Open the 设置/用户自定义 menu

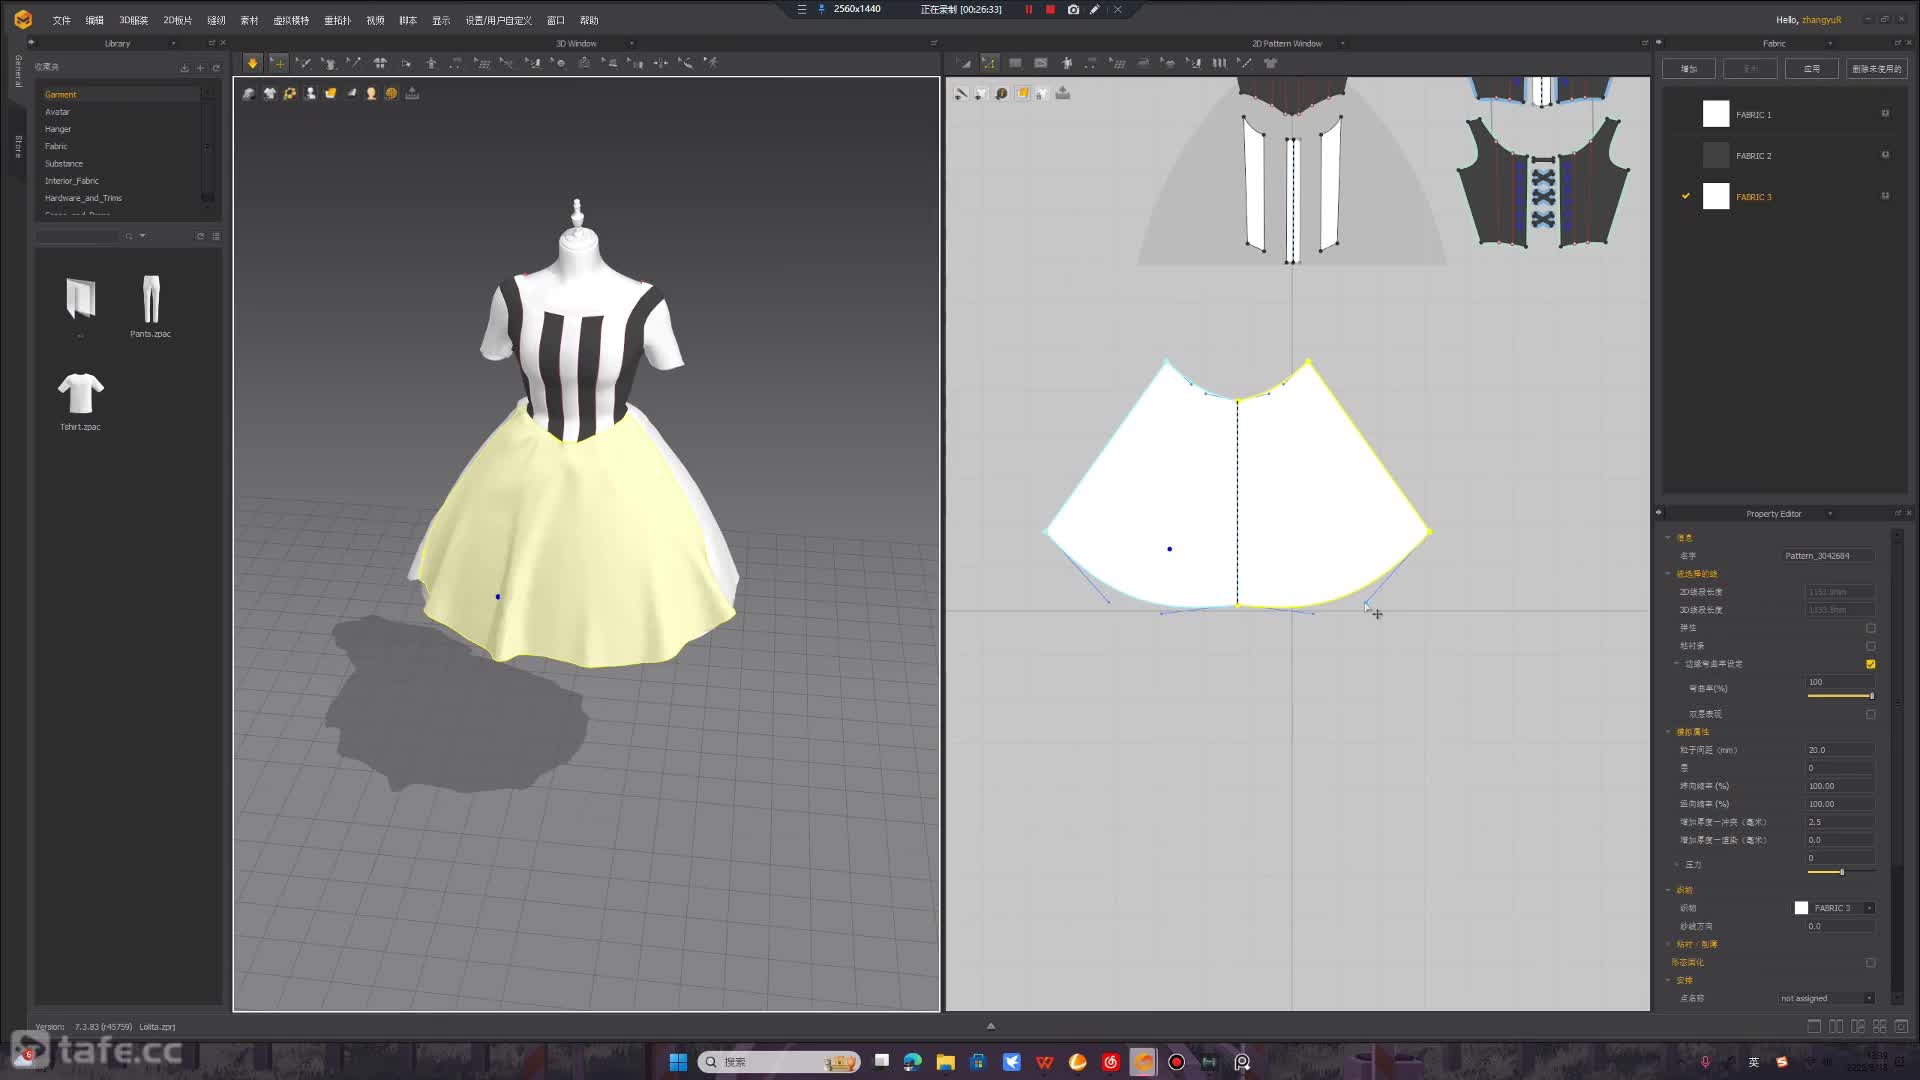[498, 20]
